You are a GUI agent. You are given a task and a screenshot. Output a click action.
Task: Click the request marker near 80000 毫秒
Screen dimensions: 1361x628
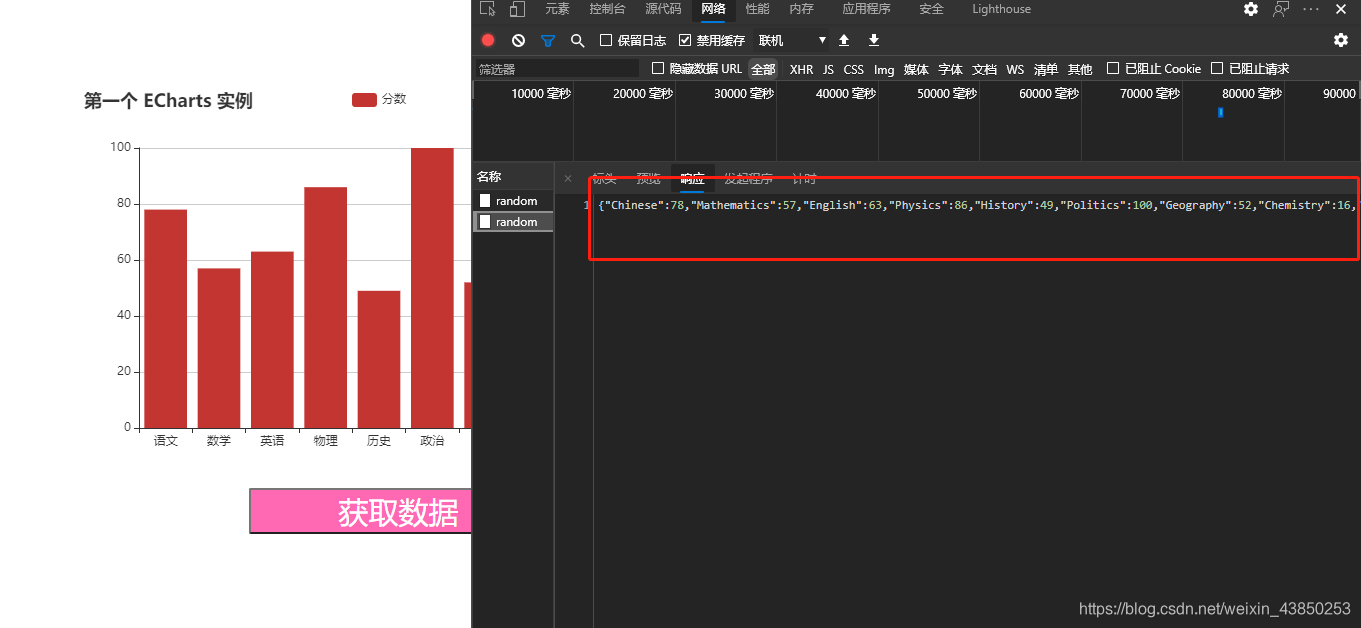pyautogui.click(x=1220, y=112)
